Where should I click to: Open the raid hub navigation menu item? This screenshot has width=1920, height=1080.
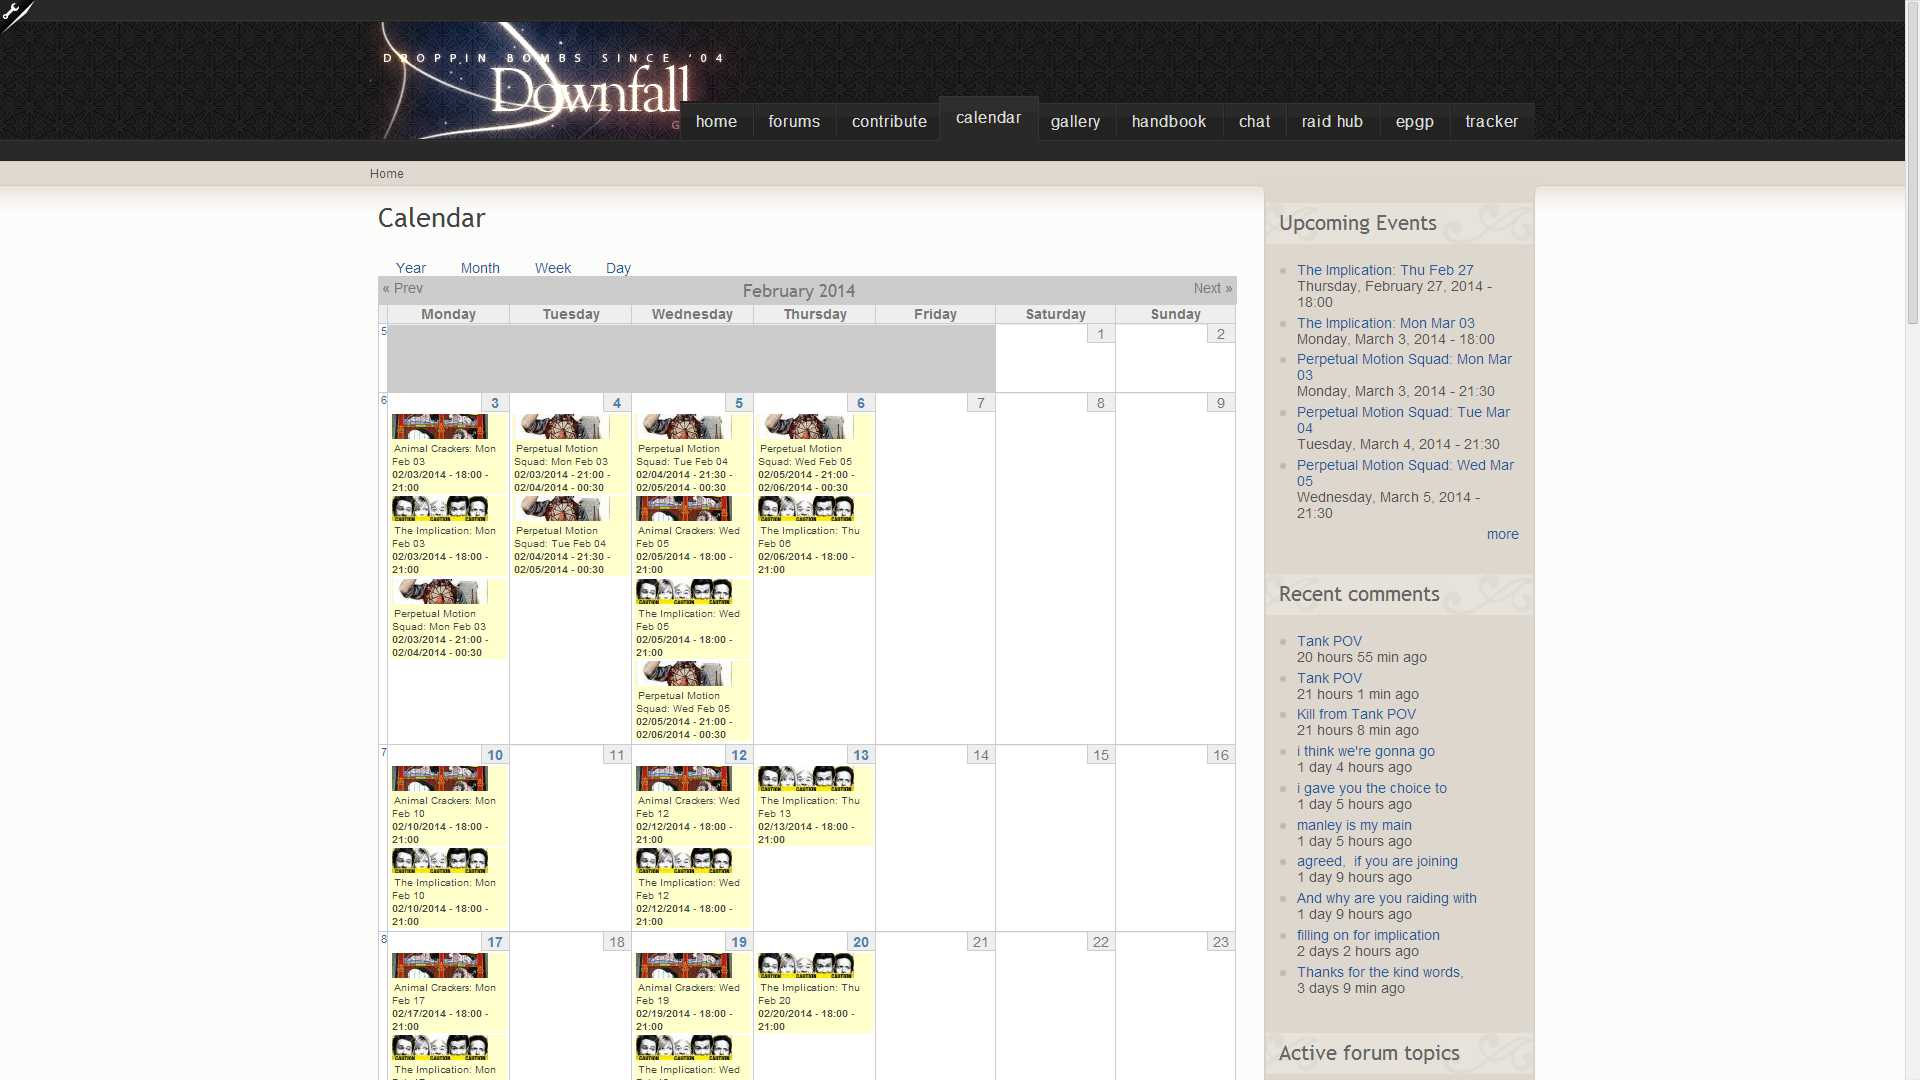coord(1331,121)
